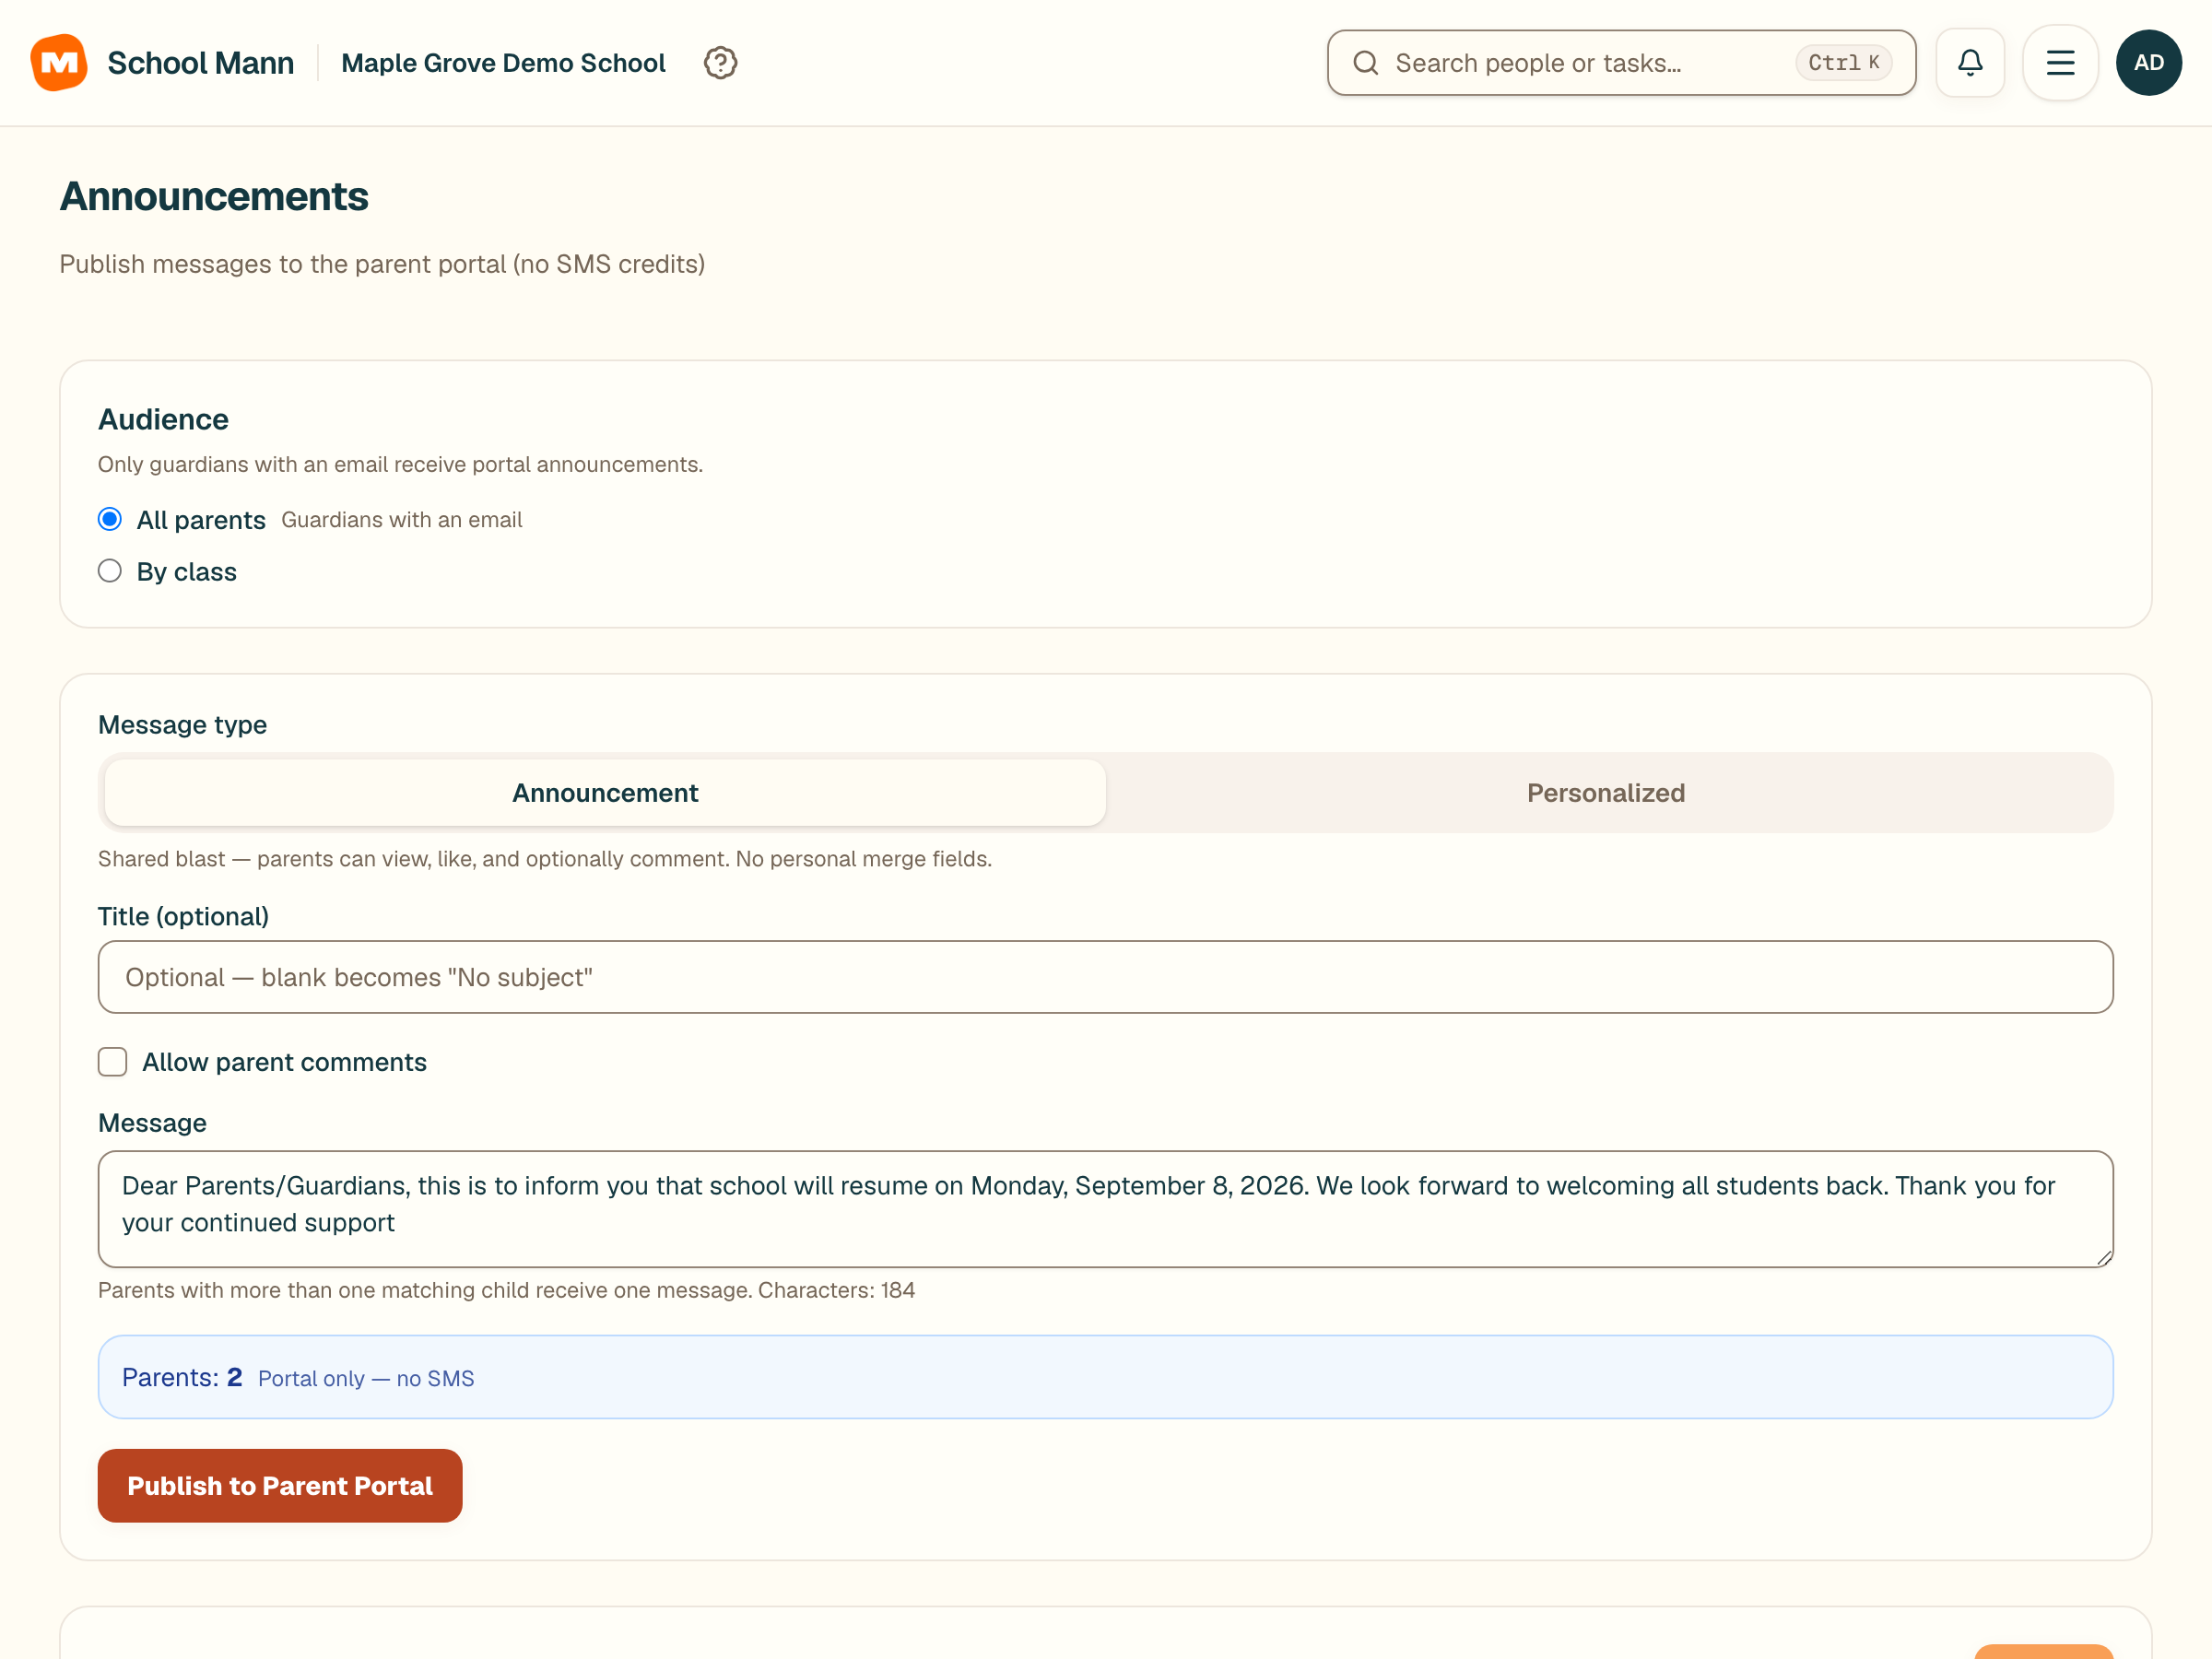The height and width of the screenshot is (1659, 2212).
Task: Click Publish to Parent Portal button
Action: pyautogui.click(x=280, y=1486)
